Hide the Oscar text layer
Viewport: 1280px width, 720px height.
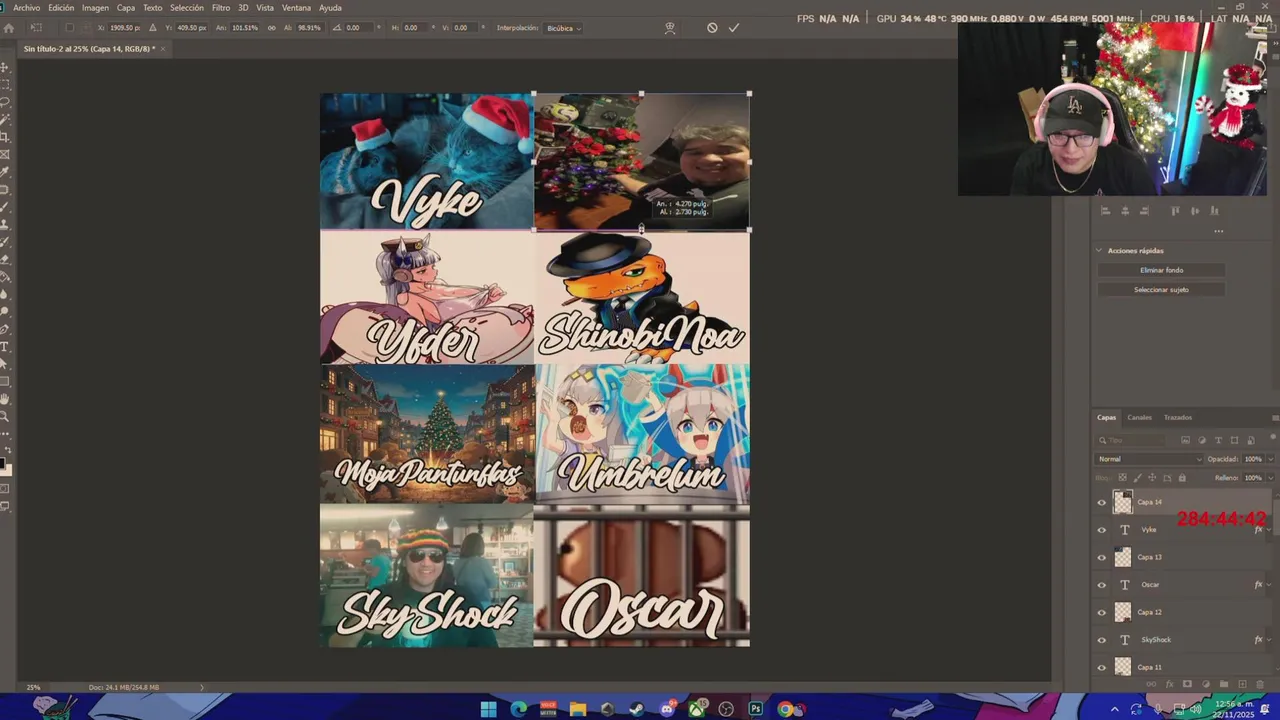tap(1102, 585)
